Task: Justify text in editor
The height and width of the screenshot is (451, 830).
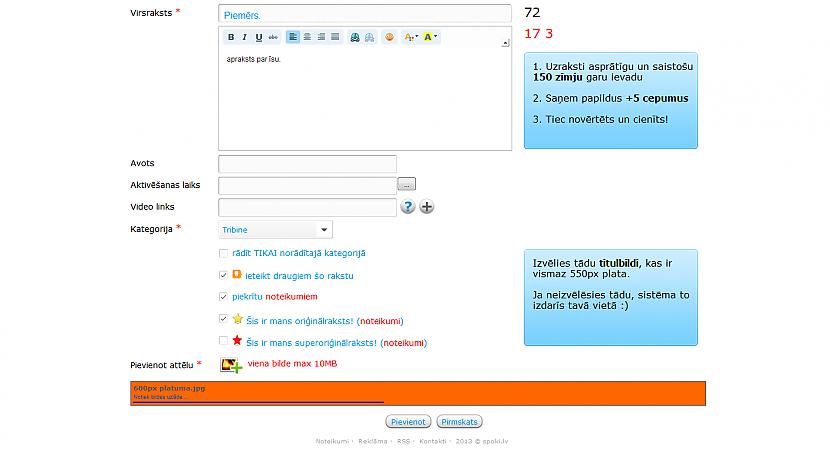Action: tap(335, 37)
